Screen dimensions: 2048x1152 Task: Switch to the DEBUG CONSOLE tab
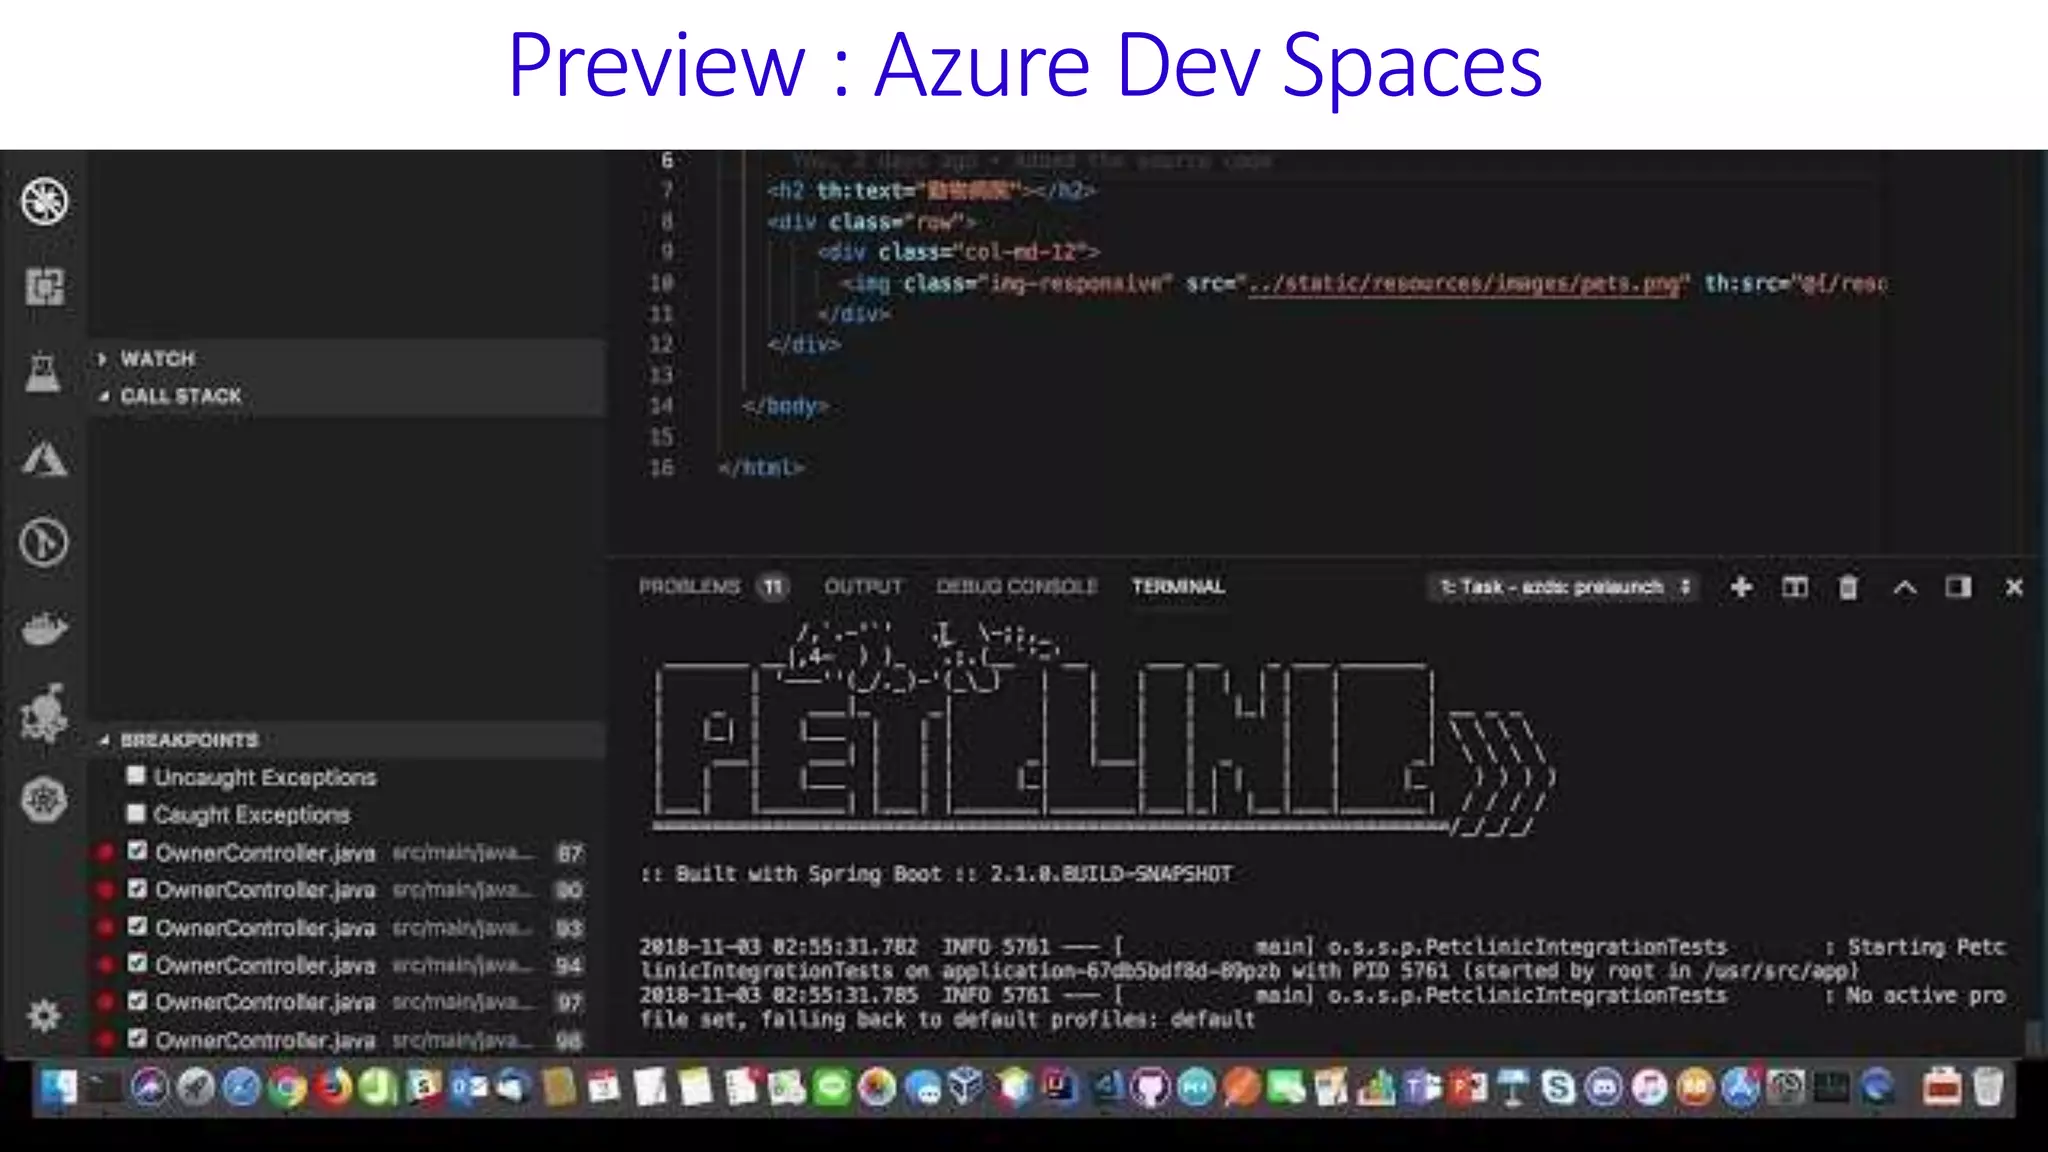point(1016,587)
